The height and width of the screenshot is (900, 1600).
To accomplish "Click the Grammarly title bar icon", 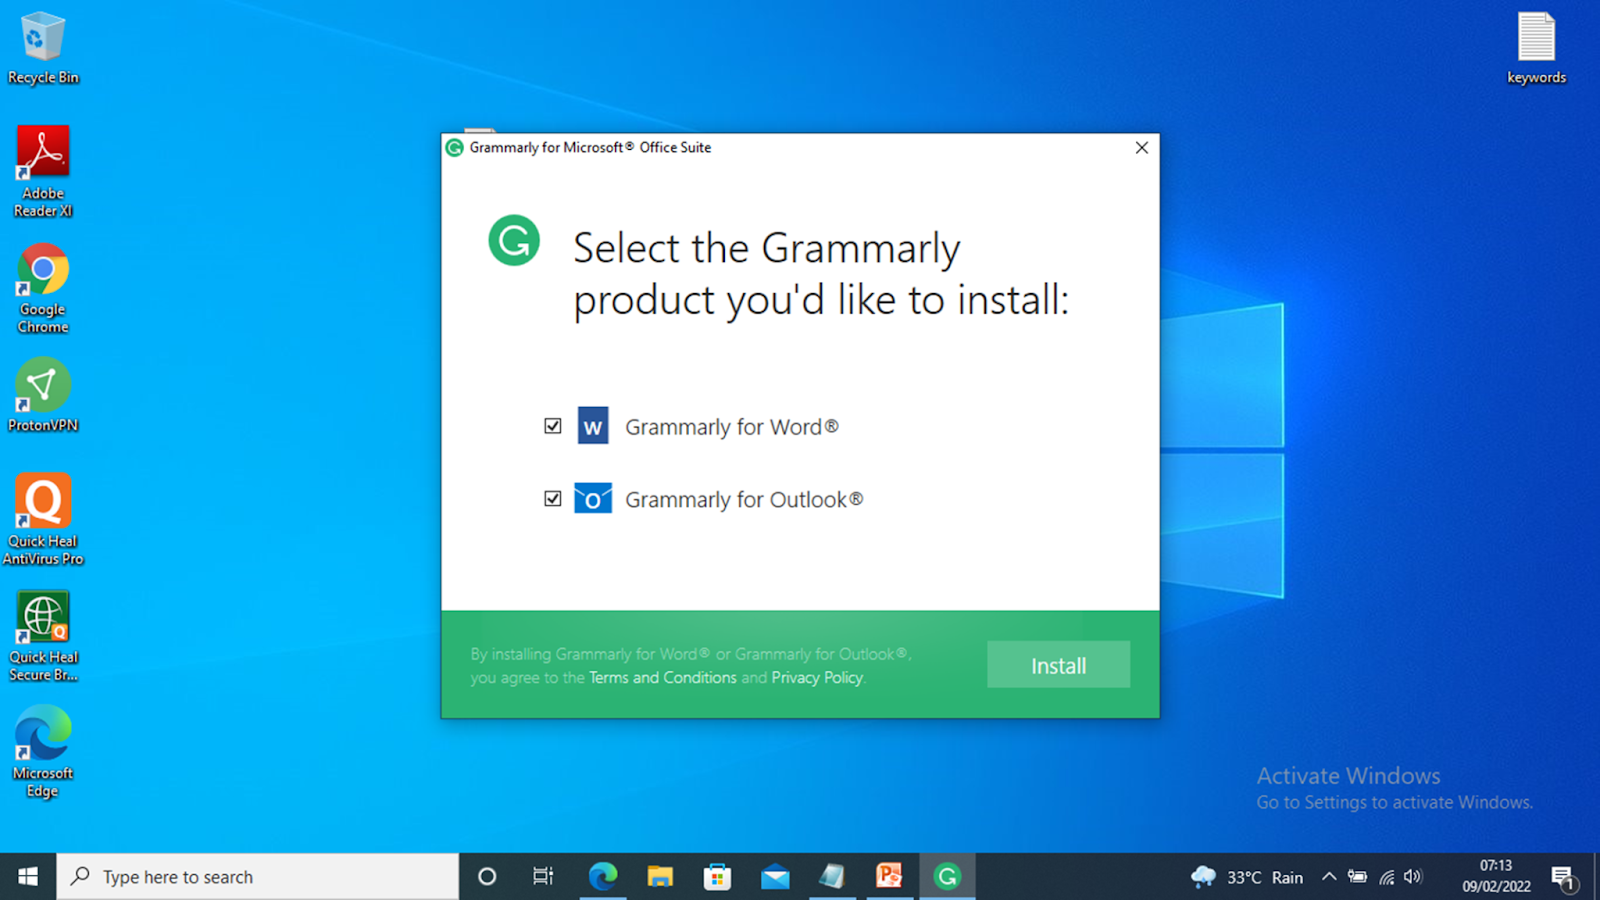I will tap(454, 148).
